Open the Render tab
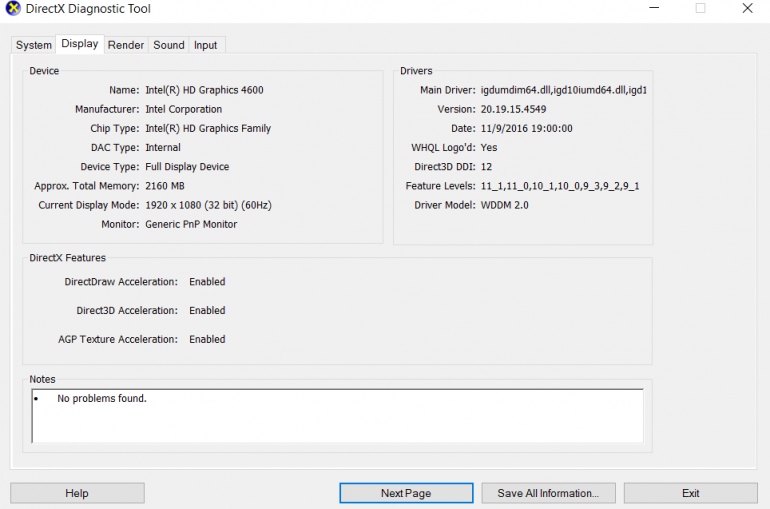Image resolution: width=770 pixels, height=509 pixels. [x=126, y=45]
